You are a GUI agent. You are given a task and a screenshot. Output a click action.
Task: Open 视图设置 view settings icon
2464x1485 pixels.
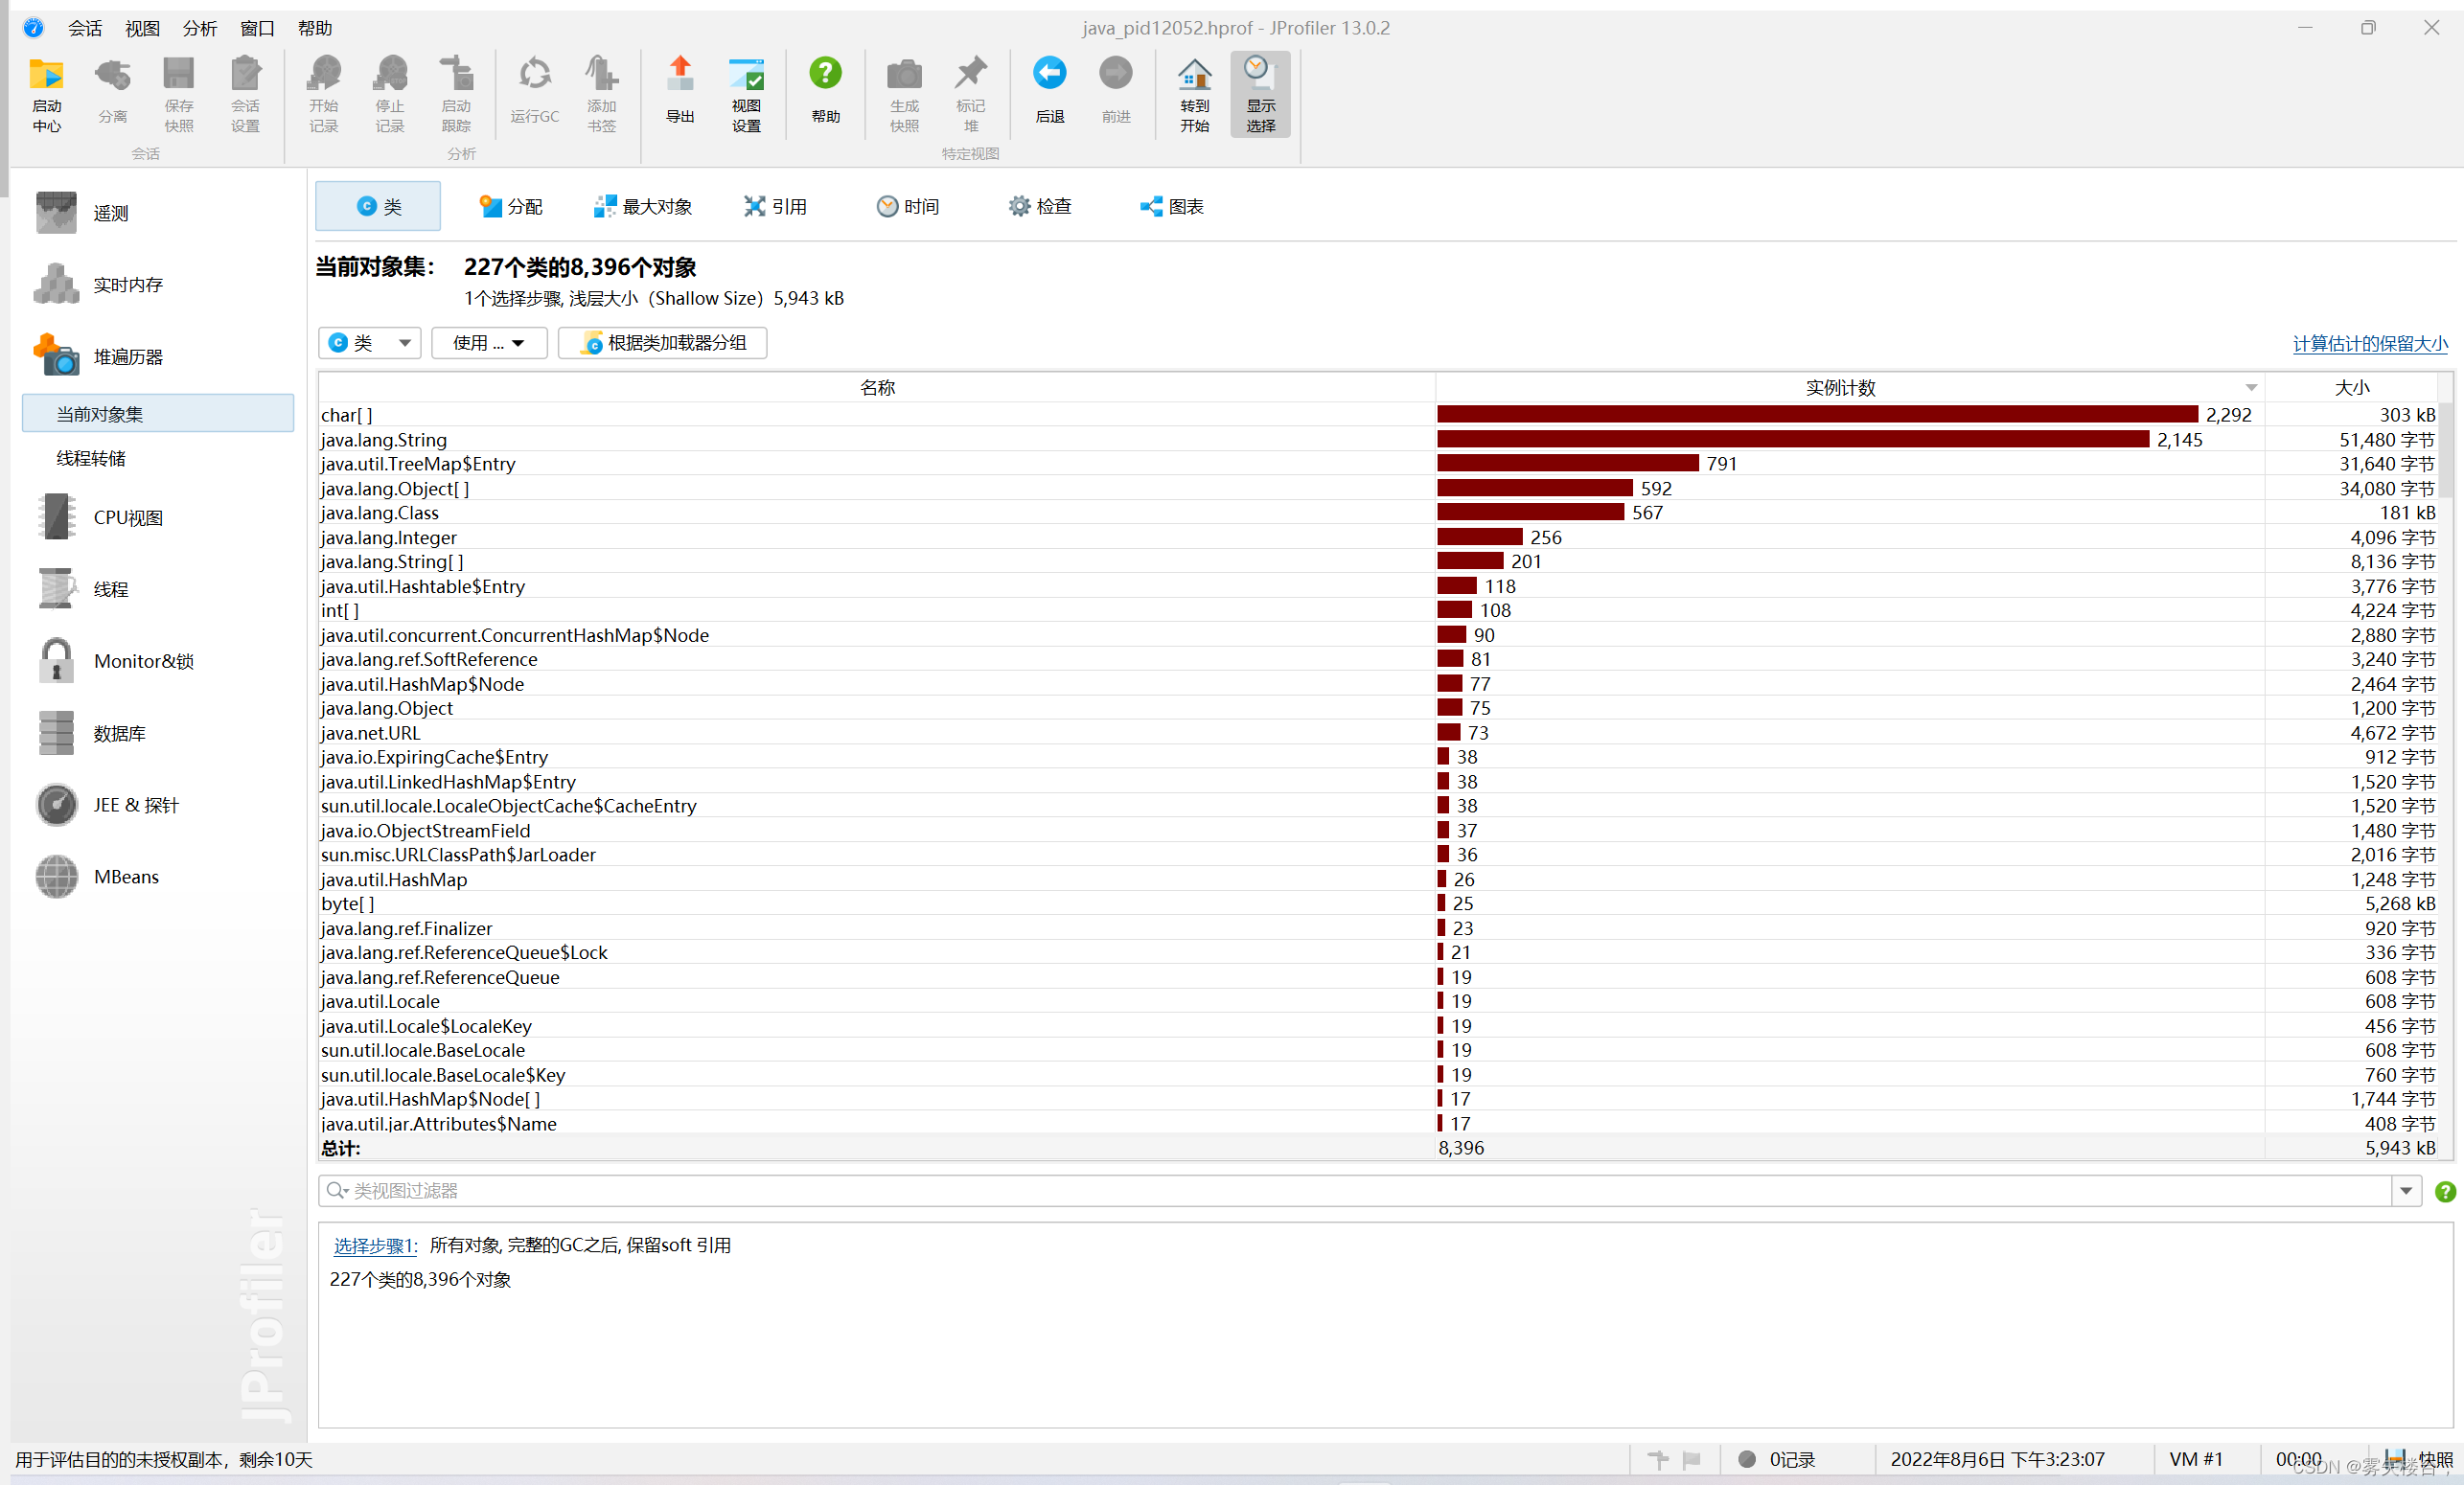pyautogui.click(x=746, y=94)
